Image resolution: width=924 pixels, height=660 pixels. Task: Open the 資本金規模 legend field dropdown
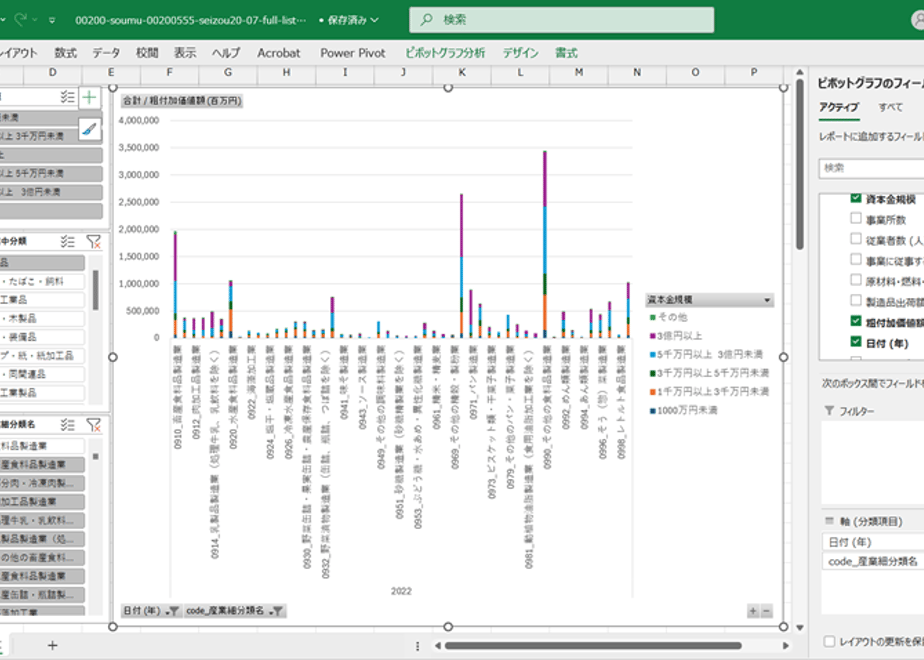tap(767, 300)
